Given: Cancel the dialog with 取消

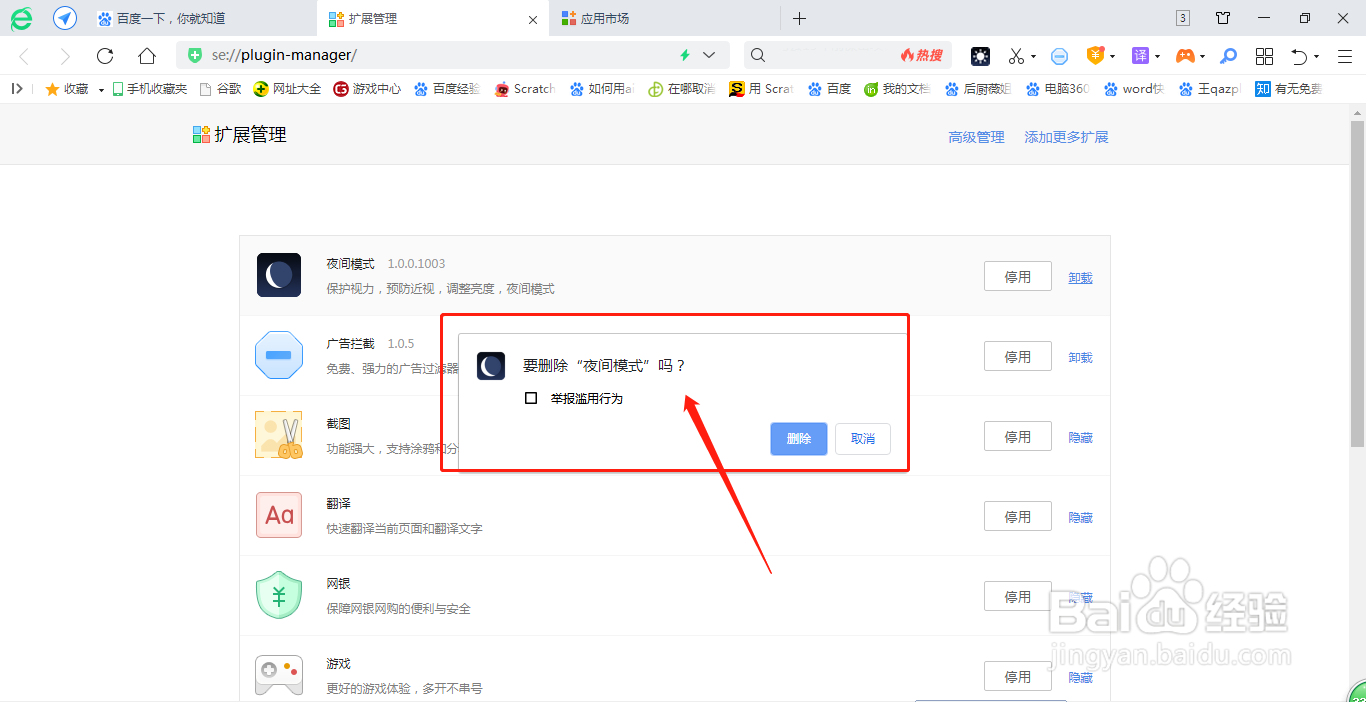Looking at the screenshot, I should tap(863, 439).
